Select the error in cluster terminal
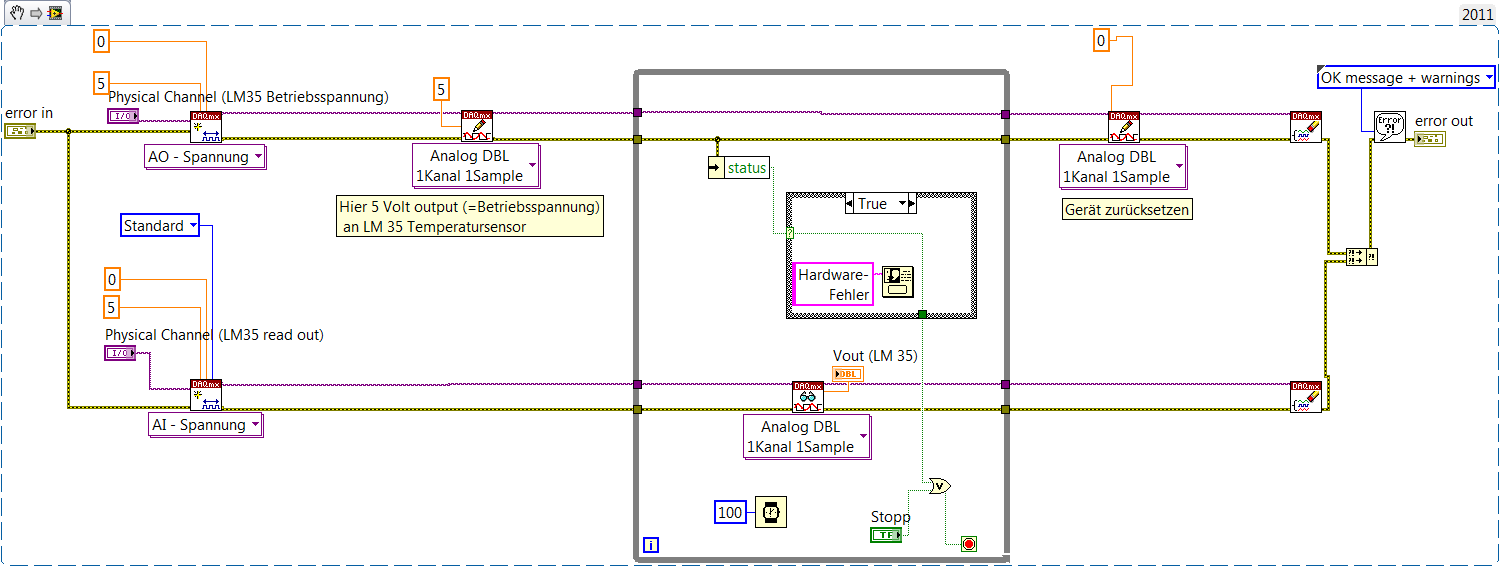 pos(20,131)
